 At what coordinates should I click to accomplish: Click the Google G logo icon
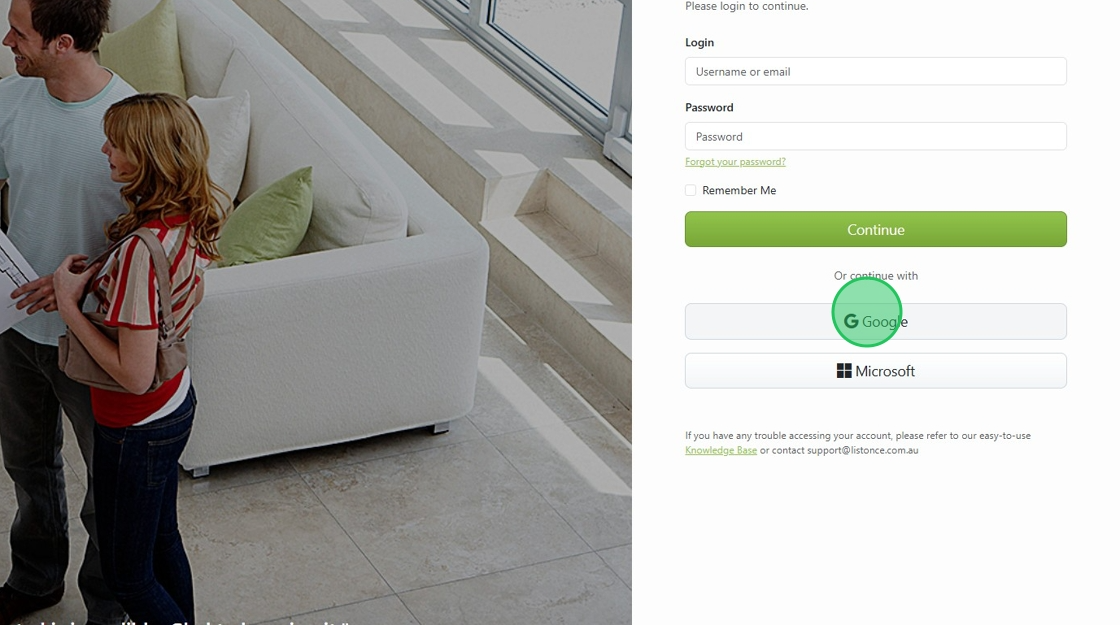coord(851,321)
